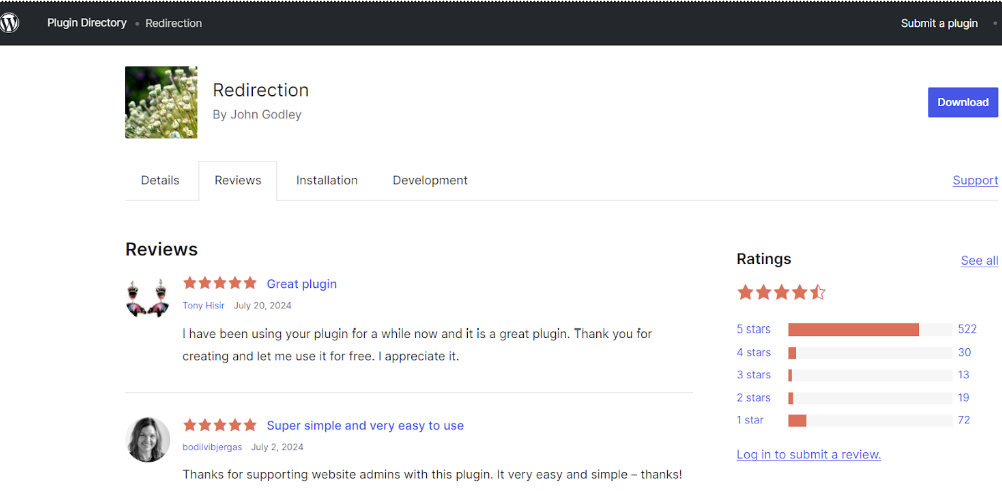The height and width of the screenshot is (491, 1002).
Task: Click the By John Godley author text
Action: point(257,115)
